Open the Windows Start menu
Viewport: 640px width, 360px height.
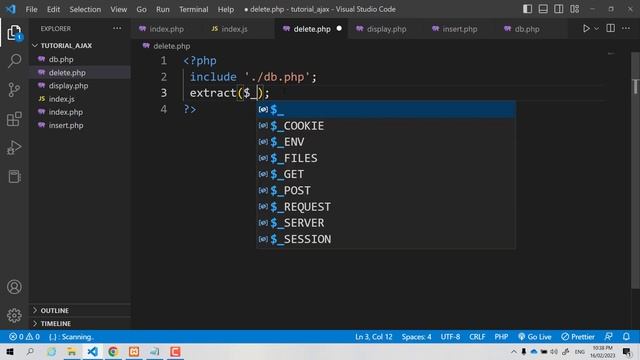pyautogui.click(x=10, y=352)
